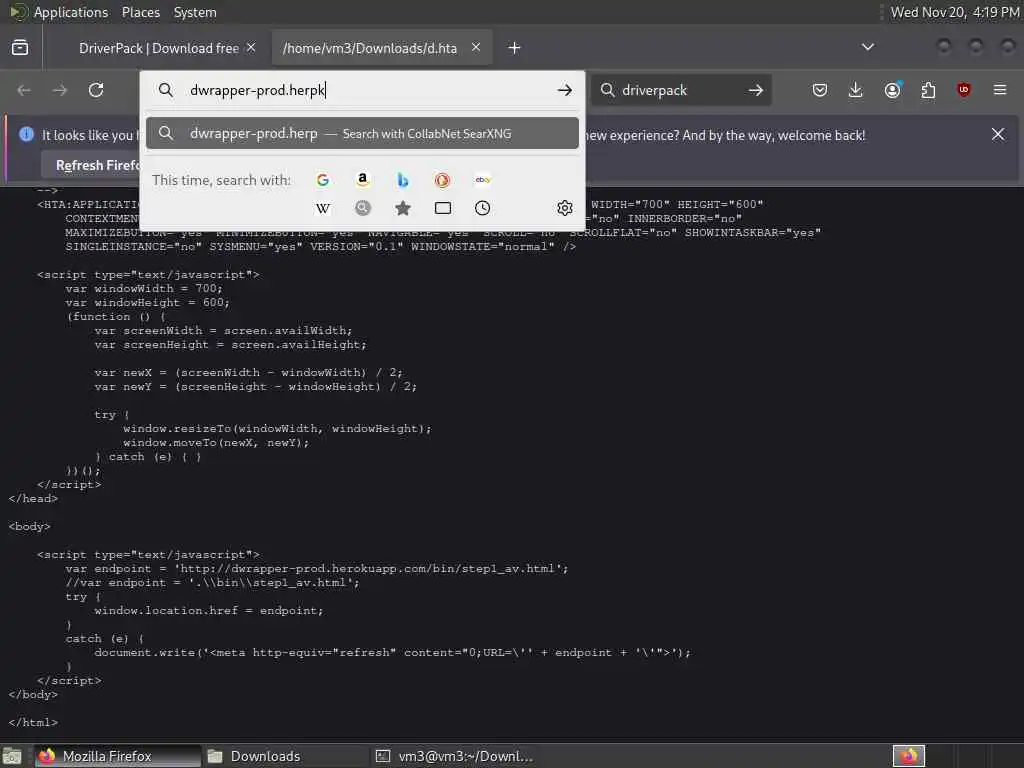
Task: Search this time with Wikipedia
Action: pyautogui.click(x=323, y=208)
